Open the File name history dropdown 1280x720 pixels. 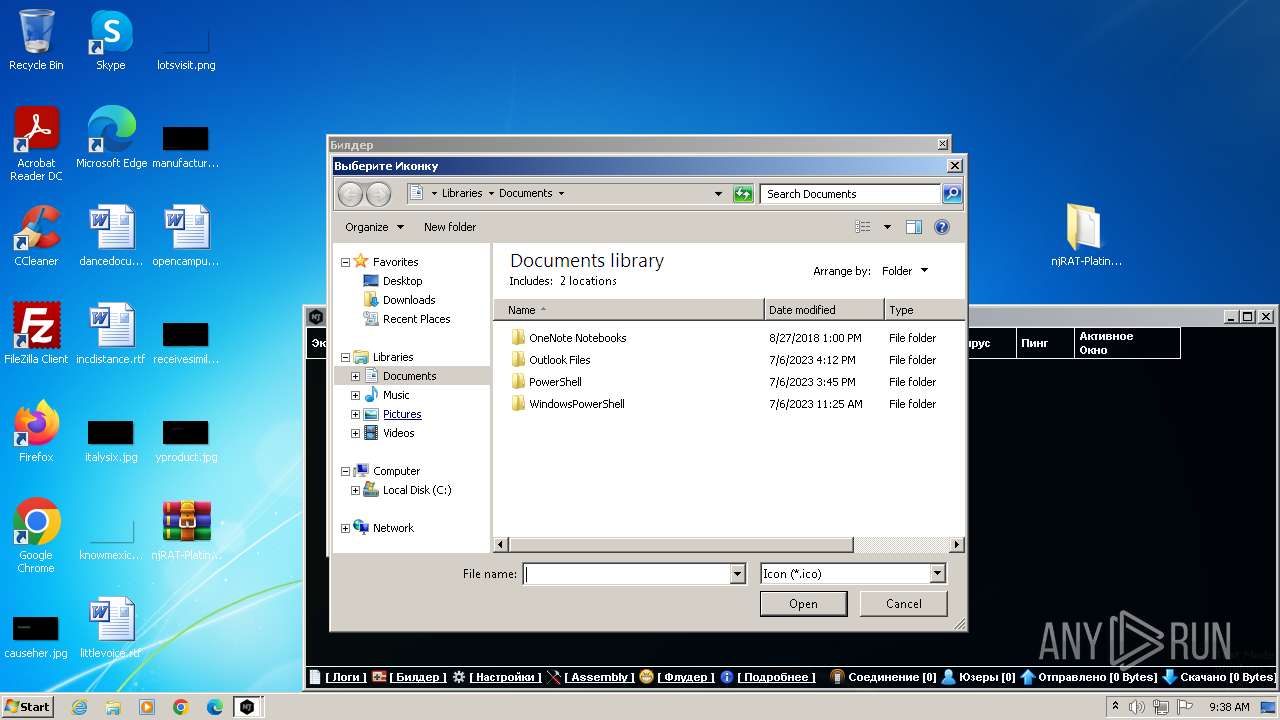coord(738,574)
